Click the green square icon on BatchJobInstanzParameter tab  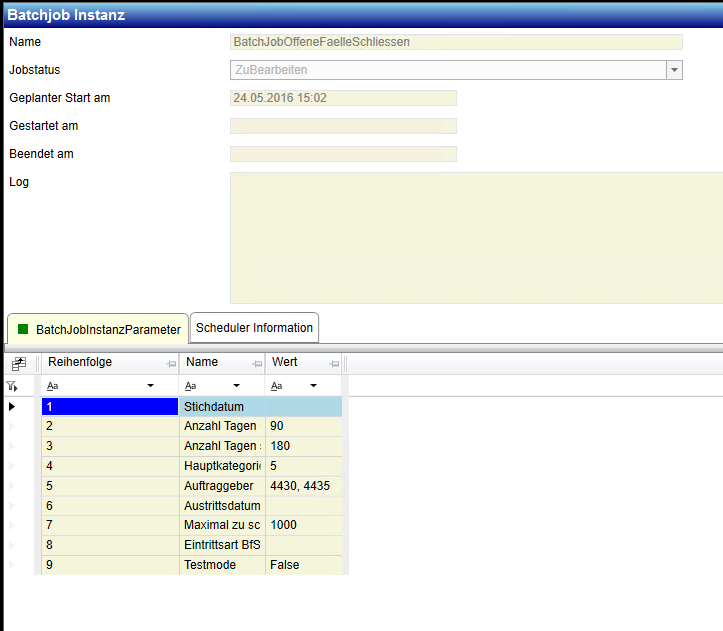click(23, 329)
